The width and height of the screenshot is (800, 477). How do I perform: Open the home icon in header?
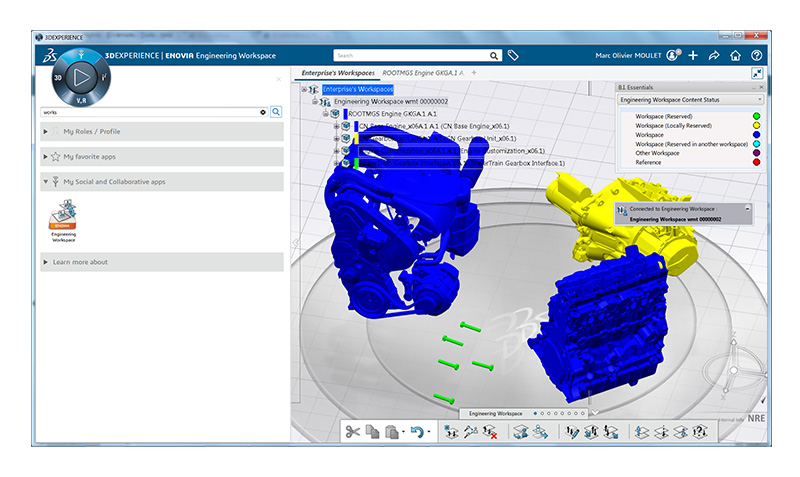(736, 56)
